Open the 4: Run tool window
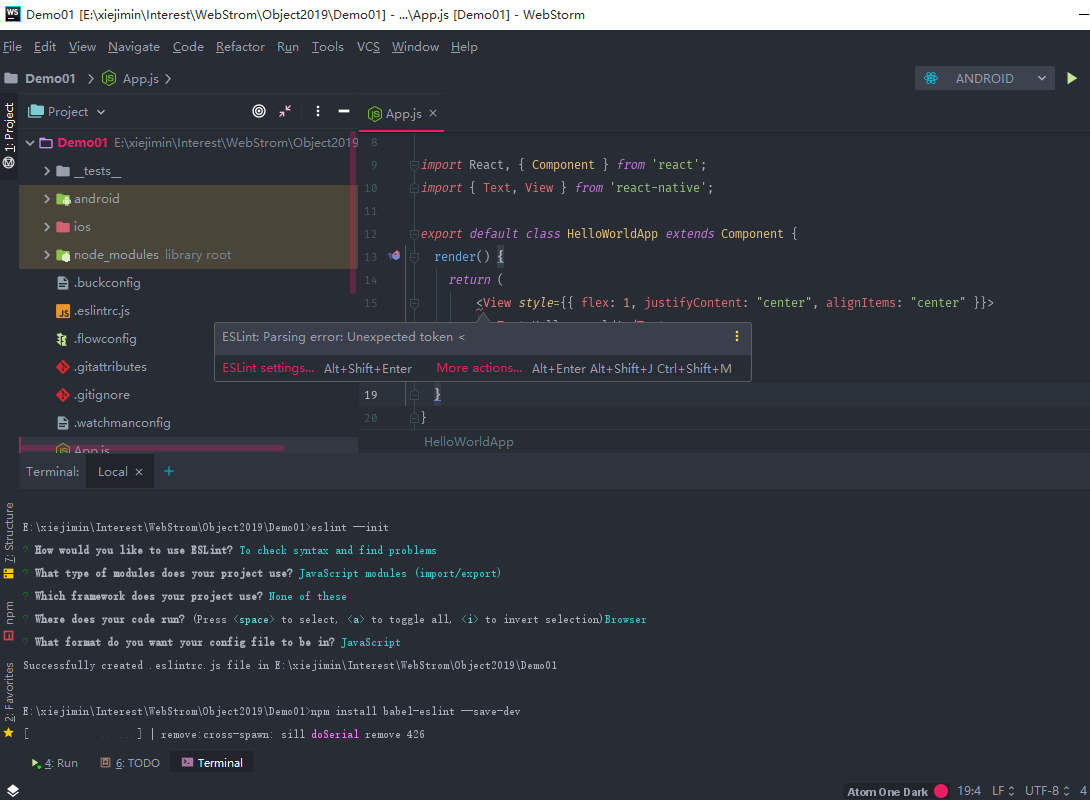The width and height of the screenshot is (1090, 800). (55, 763)
